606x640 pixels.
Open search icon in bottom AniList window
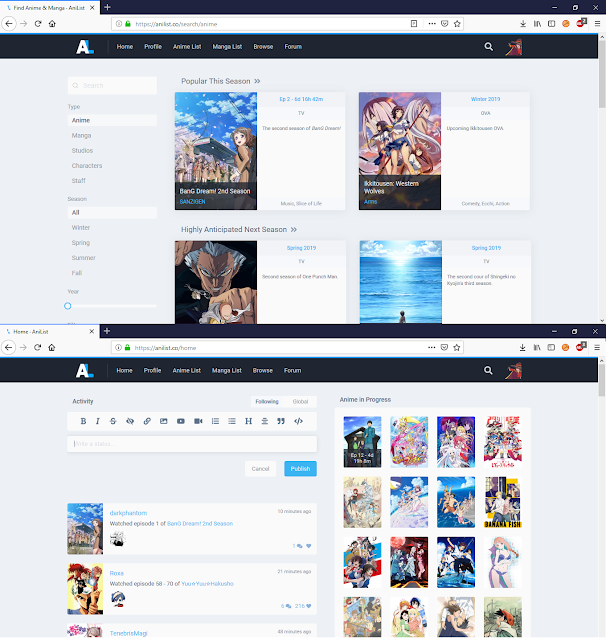click(x=488, y=370)
